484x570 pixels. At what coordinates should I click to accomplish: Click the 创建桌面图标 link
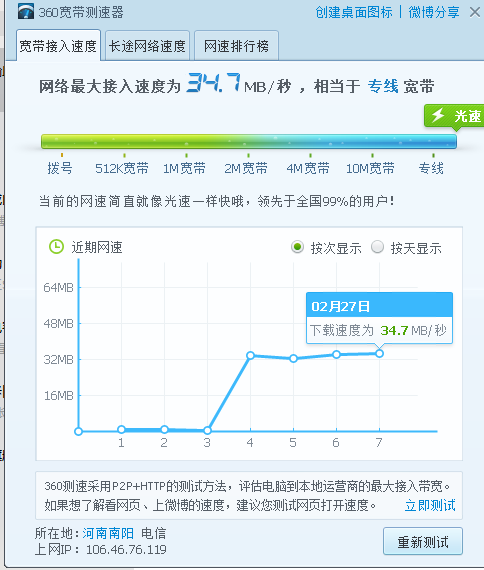tap(354, 12)
